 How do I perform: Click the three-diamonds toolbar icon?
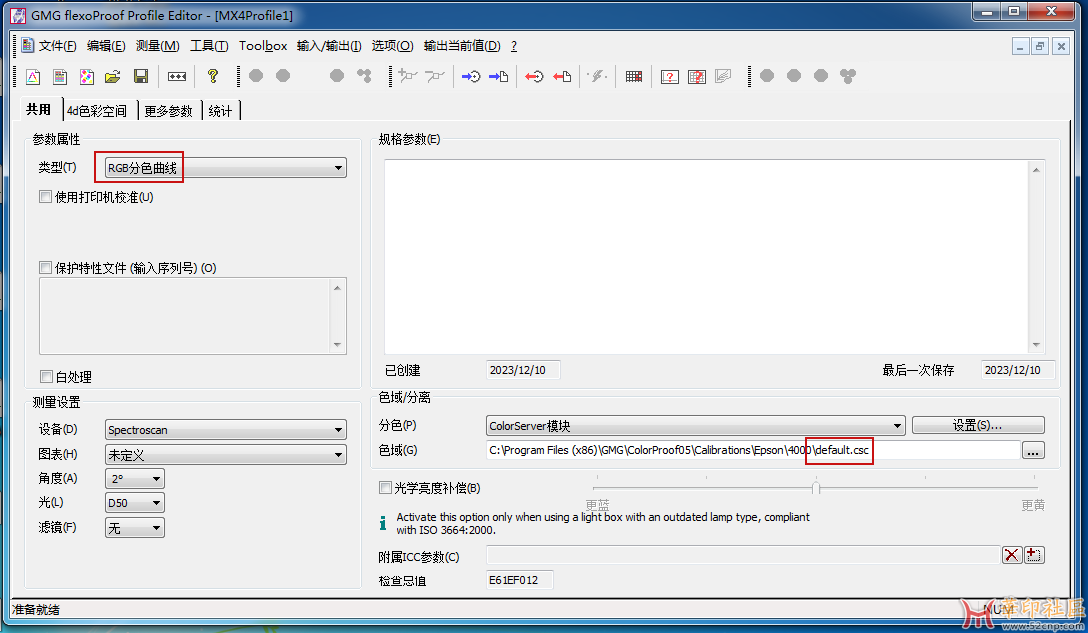pyautogui.click(x=177, y=76)
